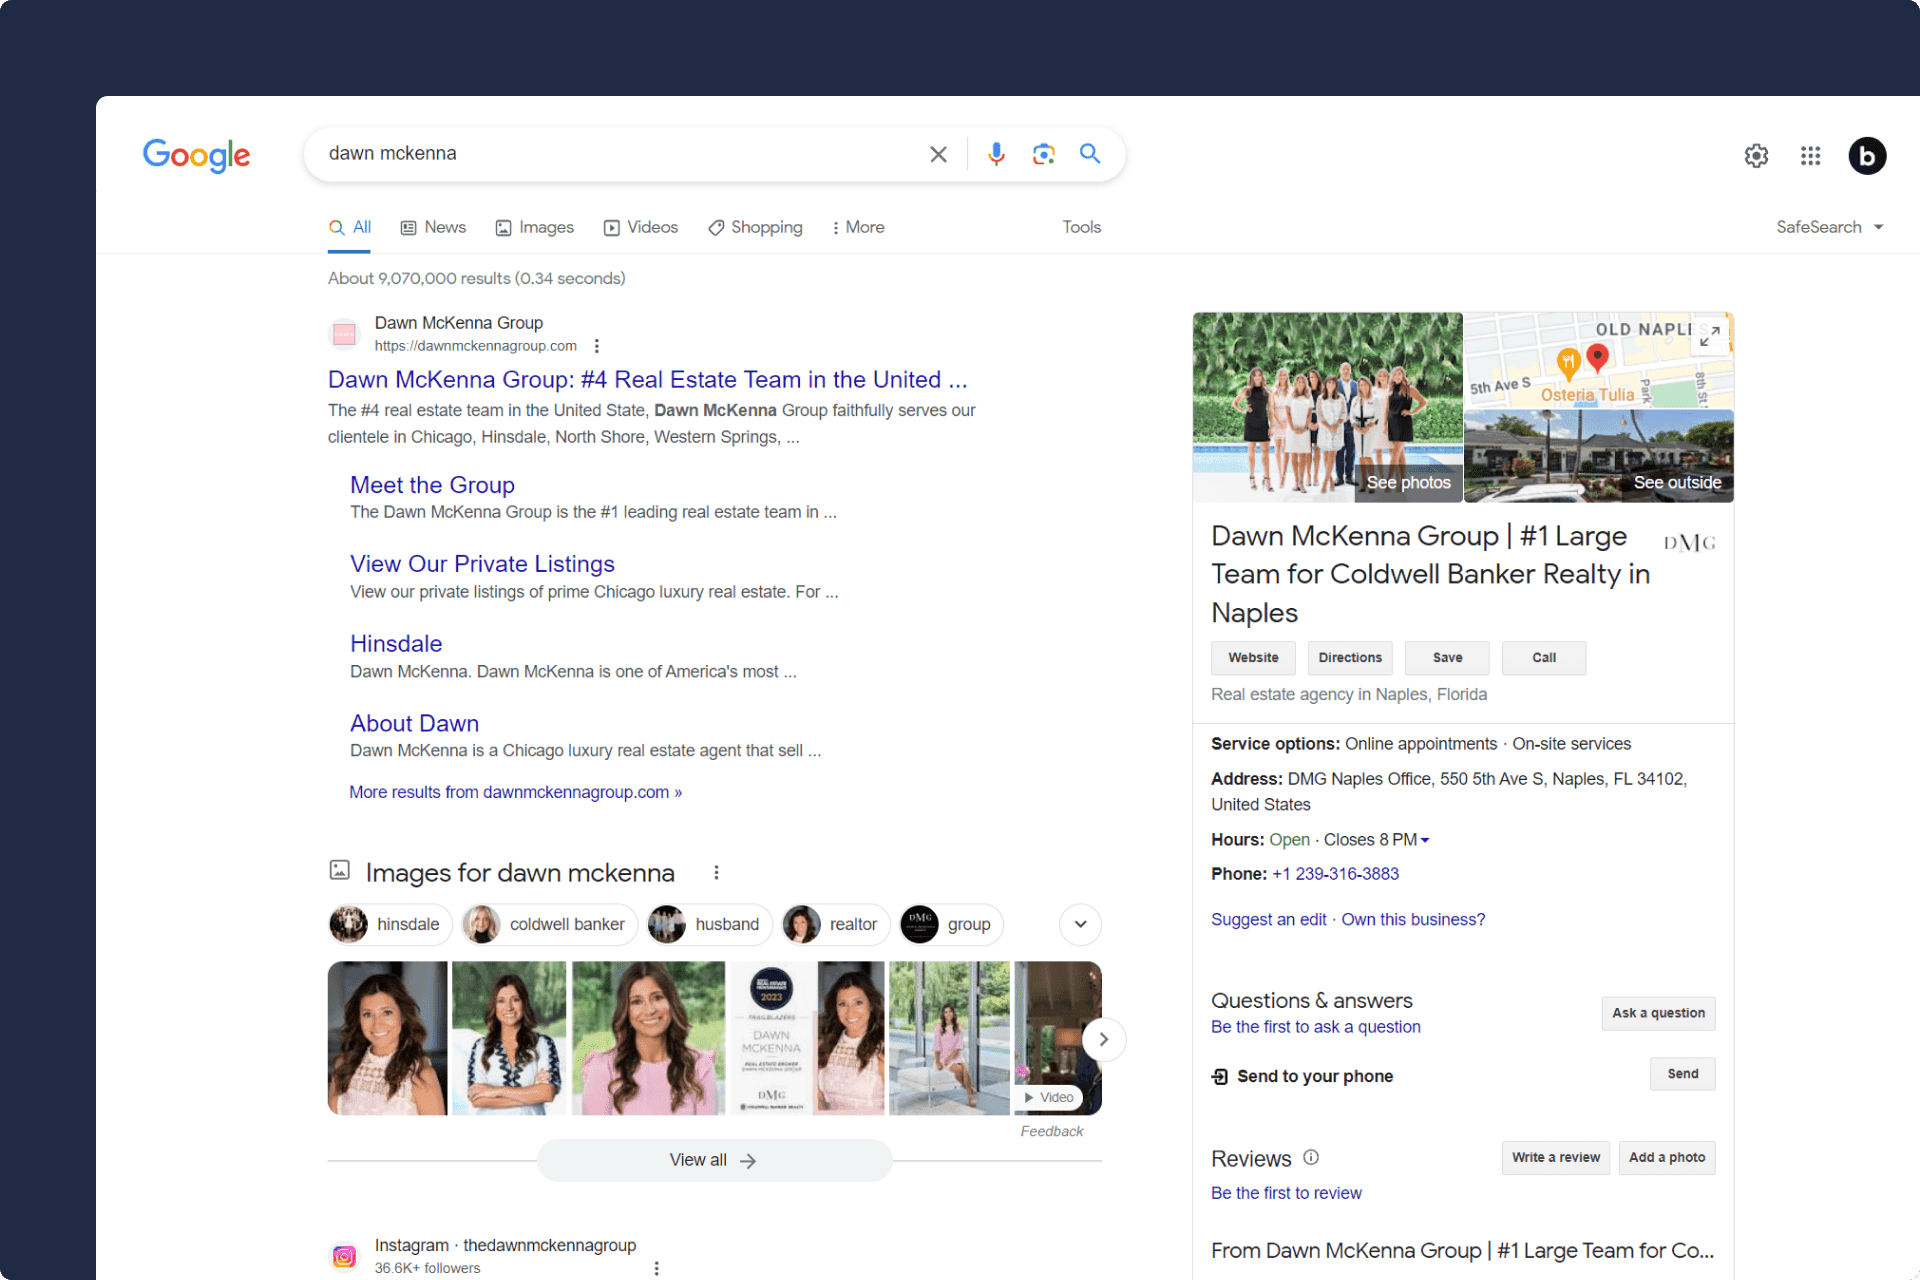1920x1280 pixels.
Task: Select hinsdale image filter chip
Action: 390,924
